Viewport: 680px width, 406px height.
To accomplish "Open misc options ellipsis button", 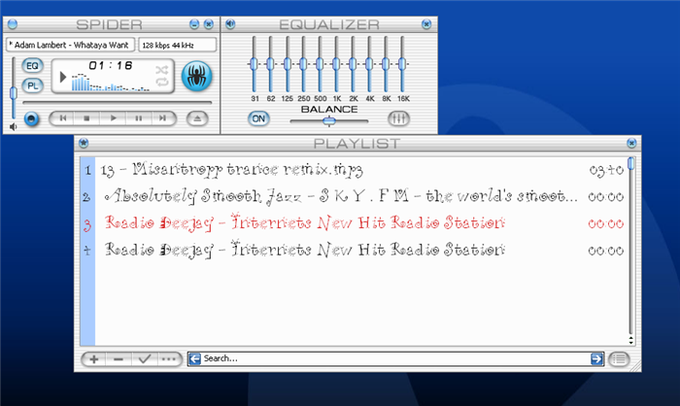I will point(169,359).
